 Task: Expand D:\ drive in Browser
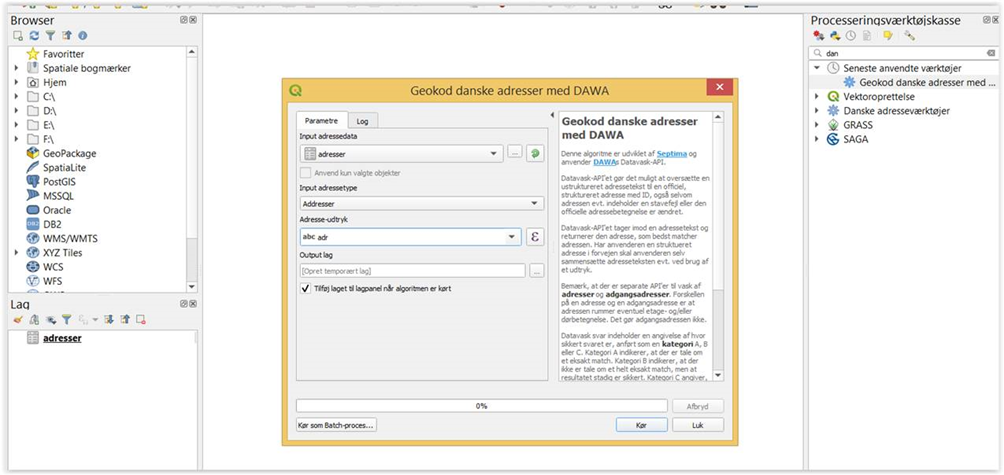(x=17, y=111)
